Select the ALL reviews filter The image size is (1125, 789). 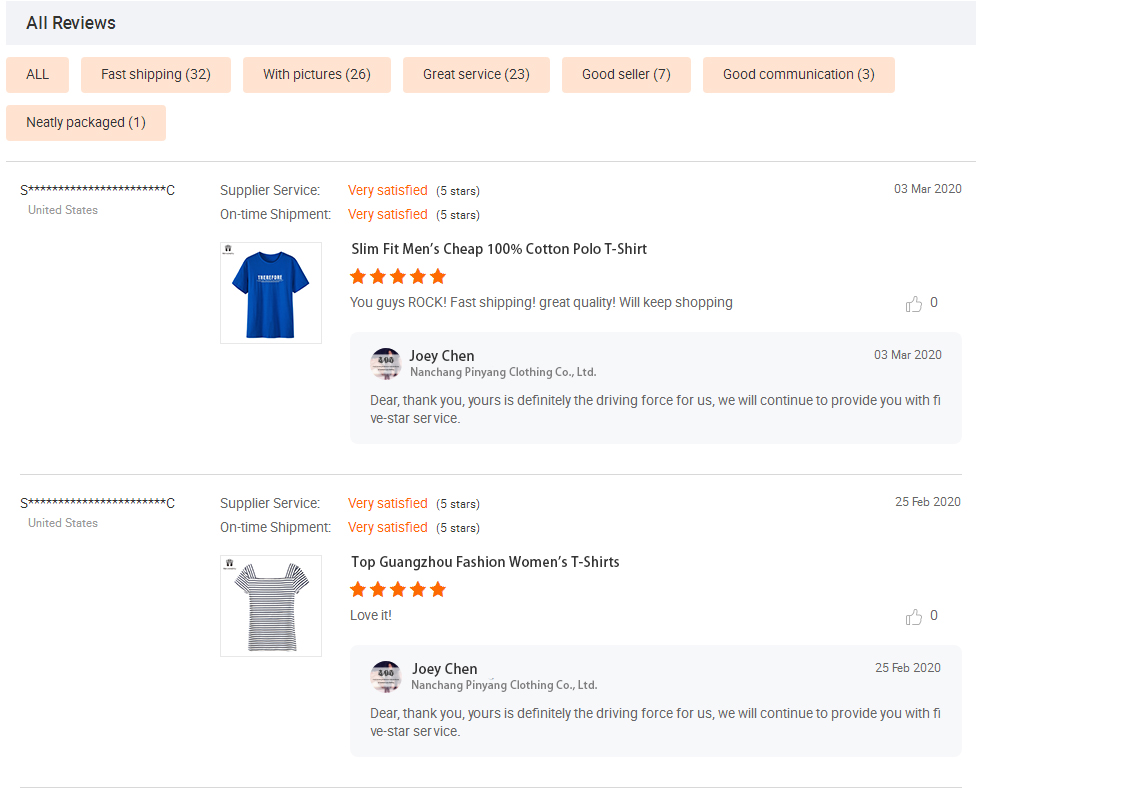(37, 75)
